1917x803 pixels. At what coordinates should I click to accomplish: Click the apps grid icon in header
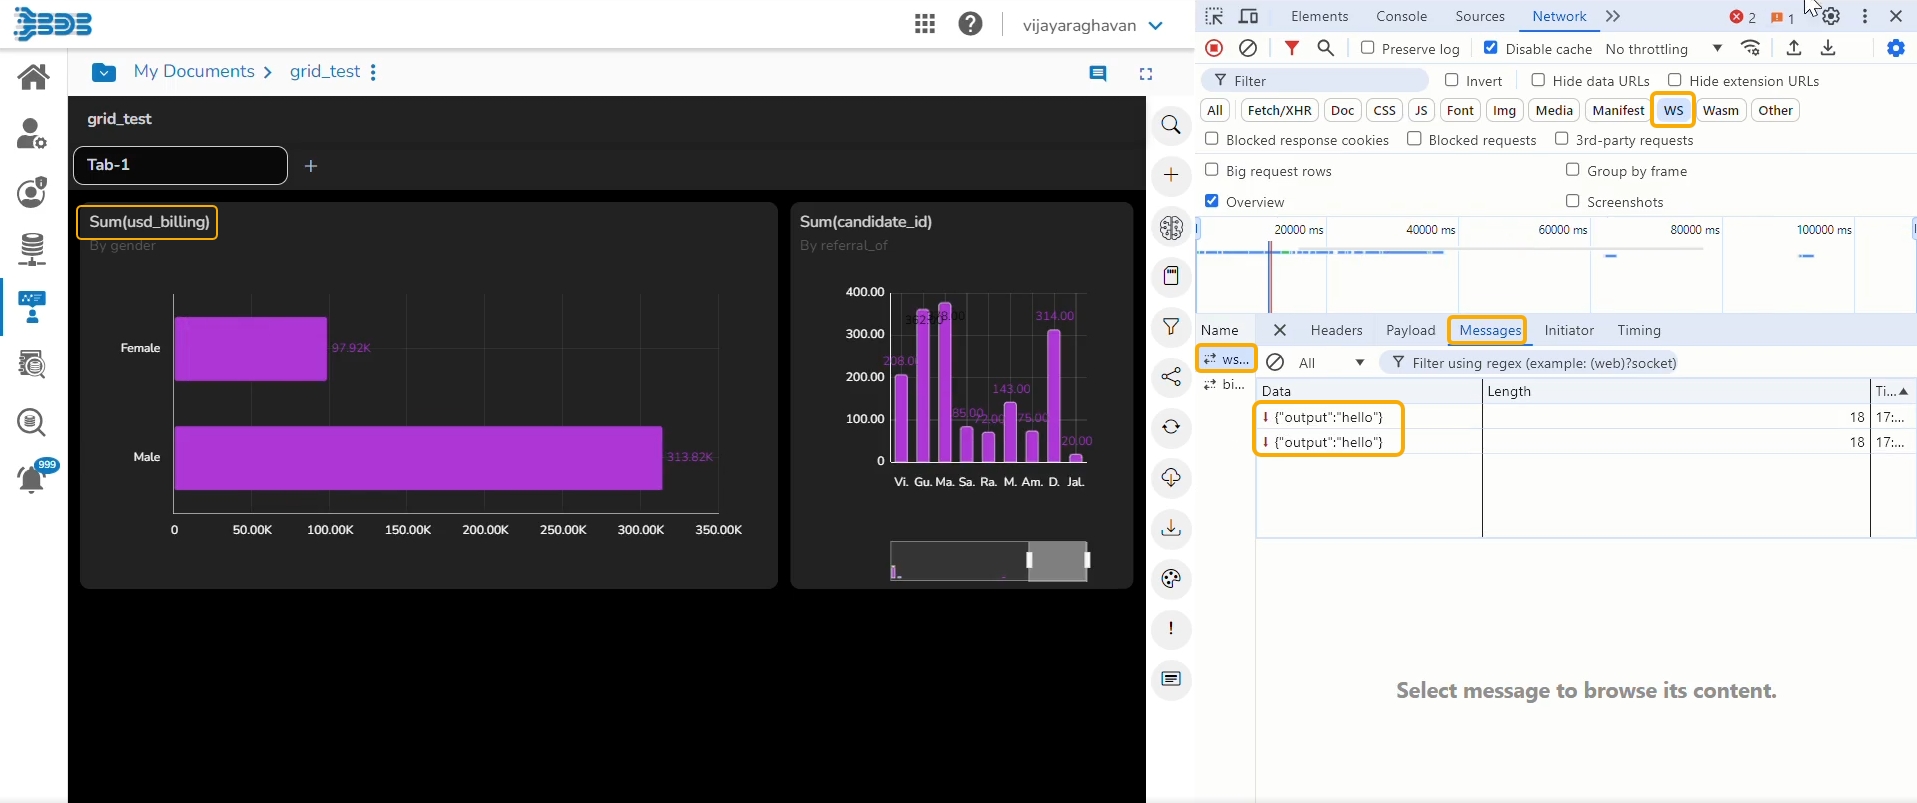925,24
